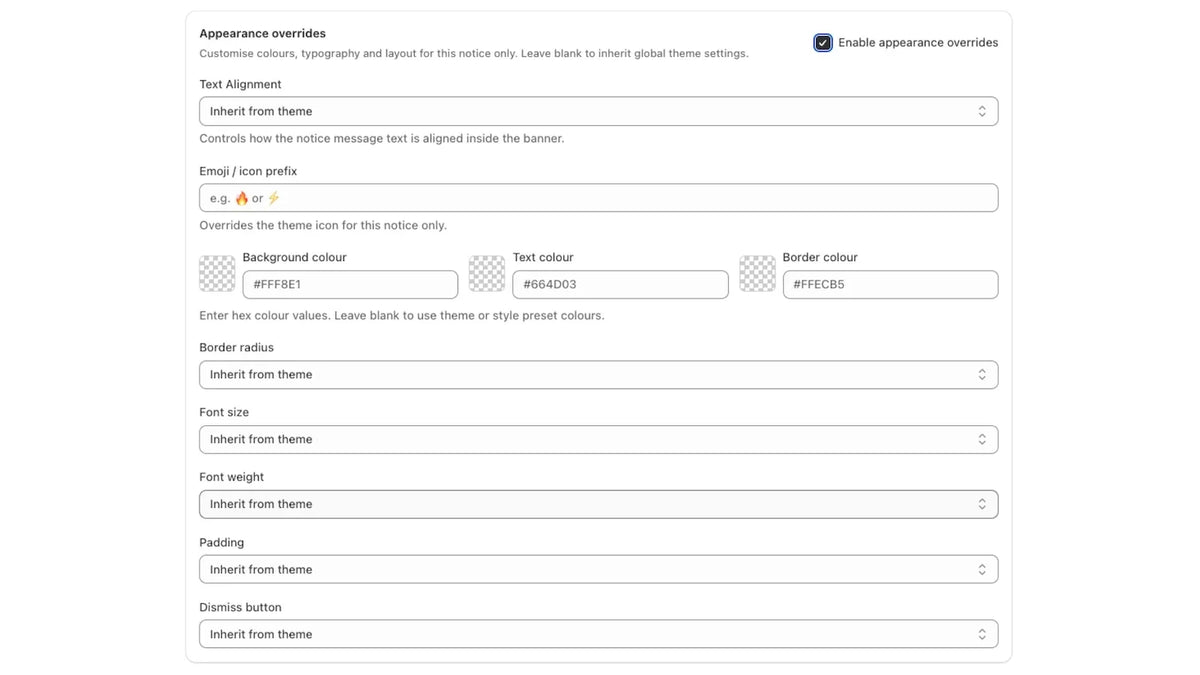Click the Border radius chevron arrows icon
Viewport: 1200px width, 675px height.
[x=982, y=375]
